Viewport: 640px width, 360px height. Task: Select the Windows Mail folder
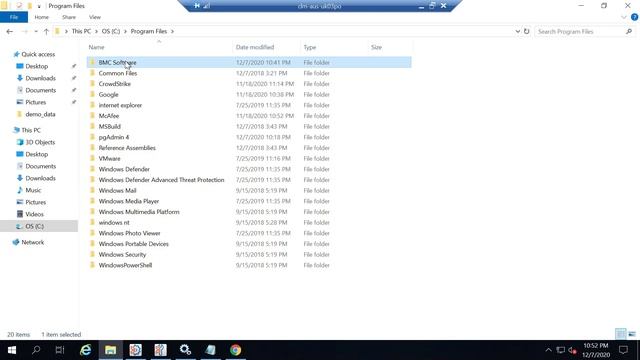click(117, 190)
